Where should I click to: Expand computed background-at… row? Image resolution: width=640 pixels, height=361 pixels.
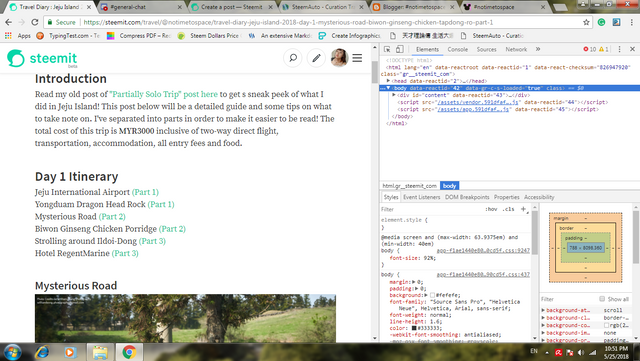543,310
